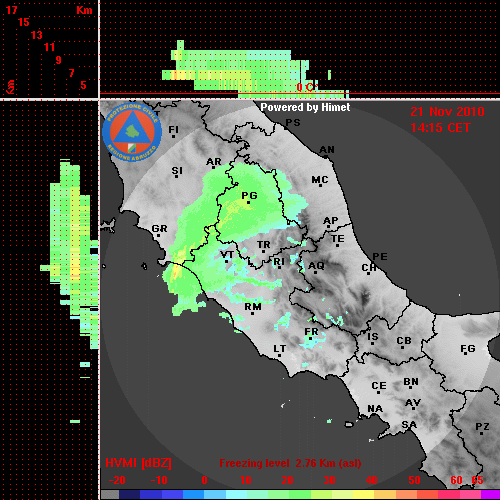Click the horizontal 'Km' unit label
The image size is (500, 500).
[84, 10]
